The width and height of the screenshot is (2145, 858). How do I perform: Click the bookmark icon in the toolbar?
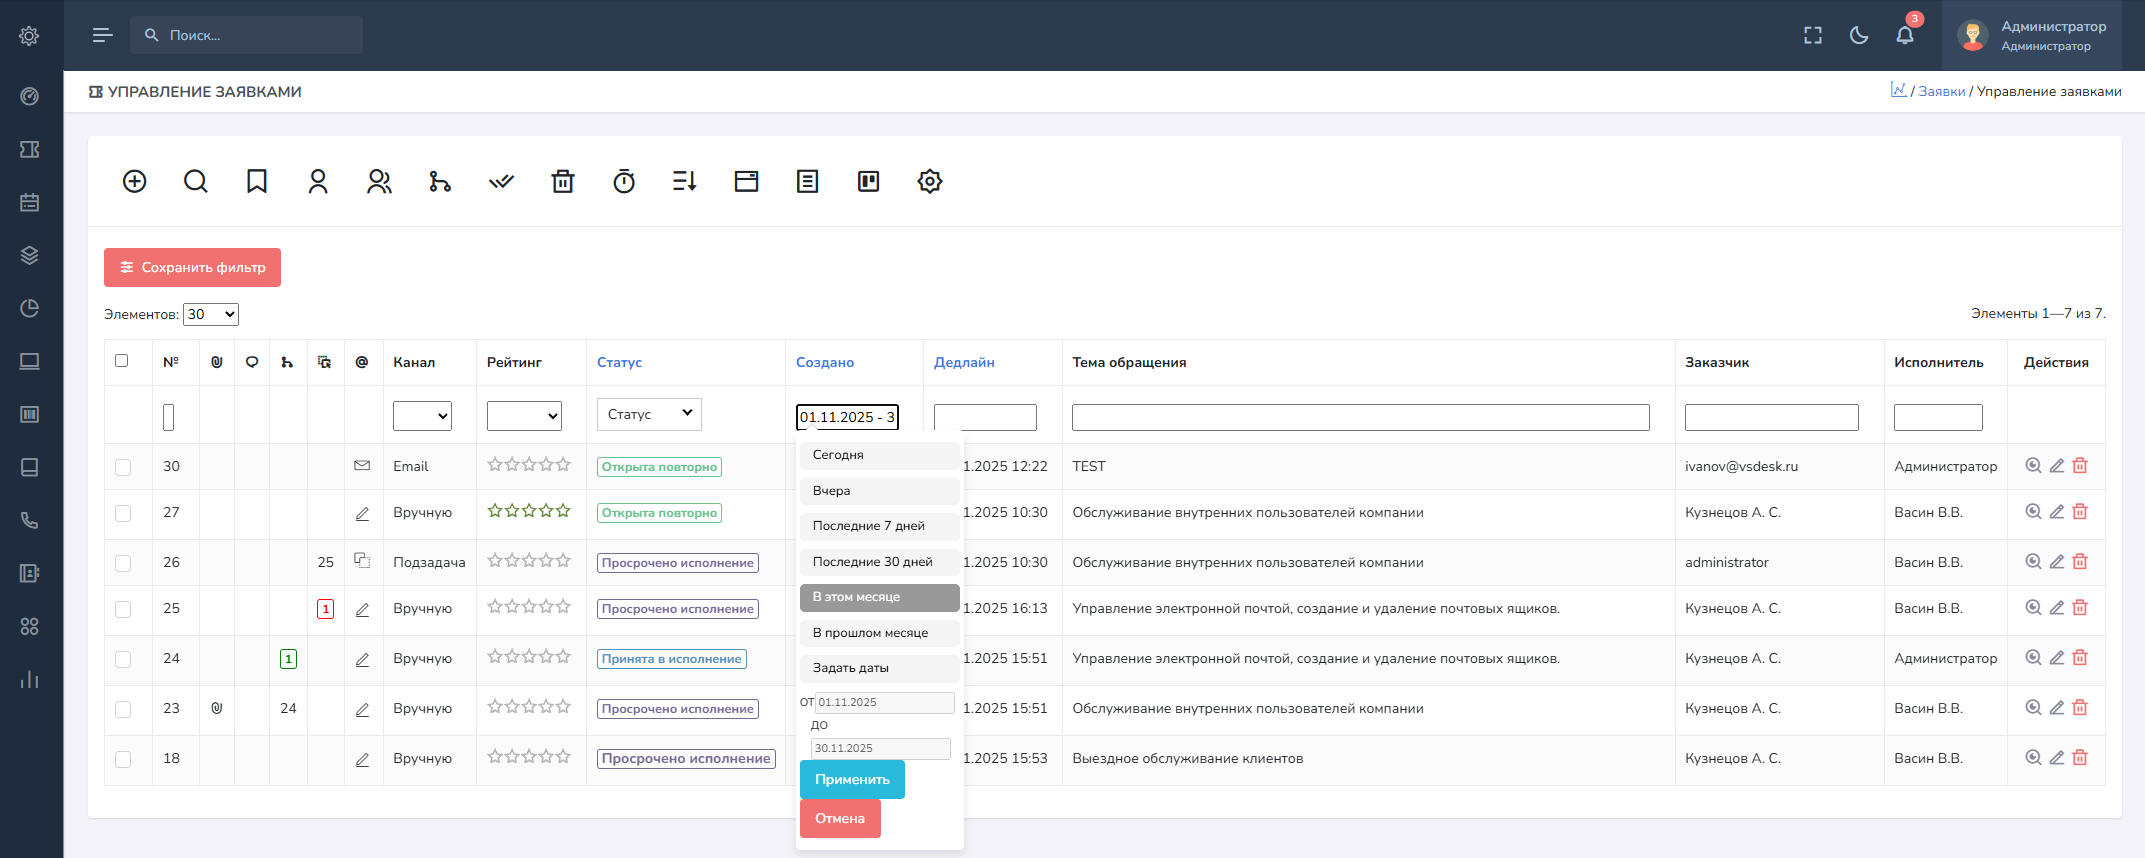257,181
